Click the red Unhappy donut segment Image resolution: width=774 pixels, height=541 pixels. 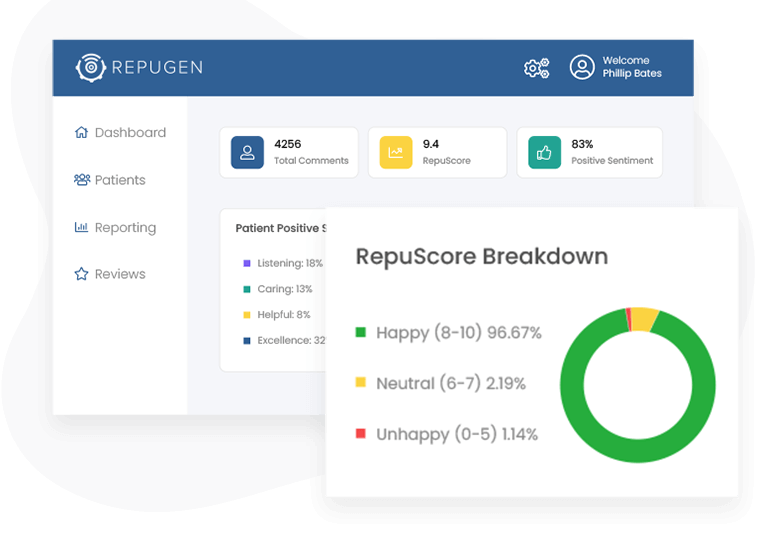[x=628, y=320]
